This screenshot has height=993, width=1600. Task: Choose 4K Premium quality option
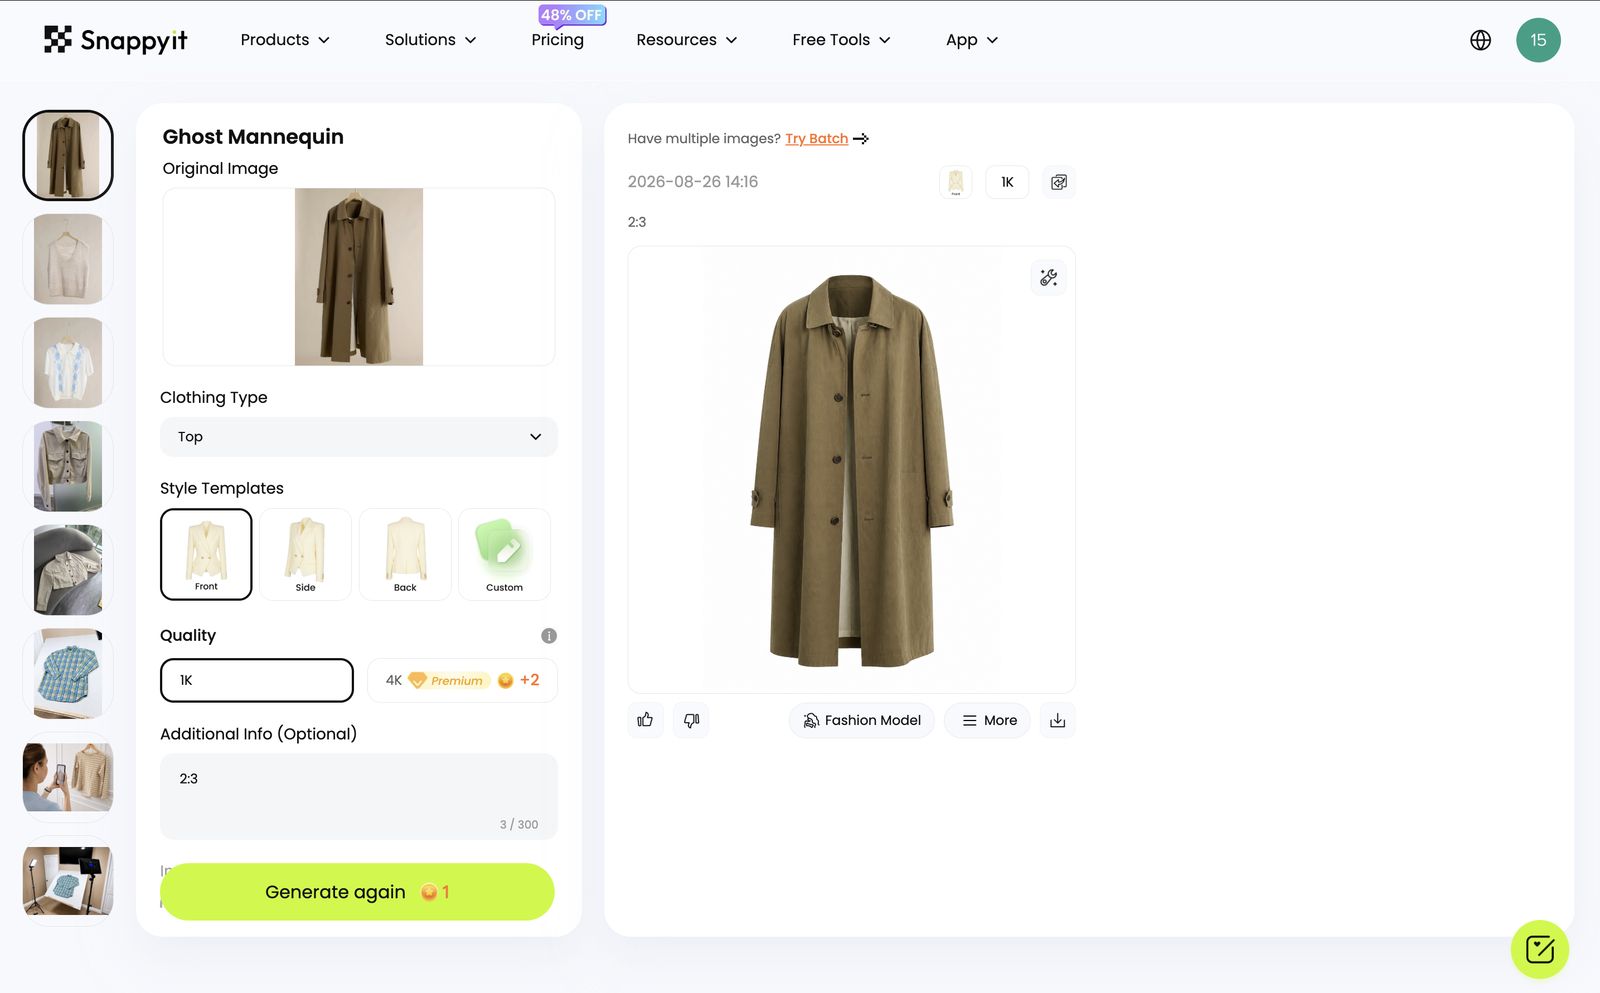(x=462, y=680)
